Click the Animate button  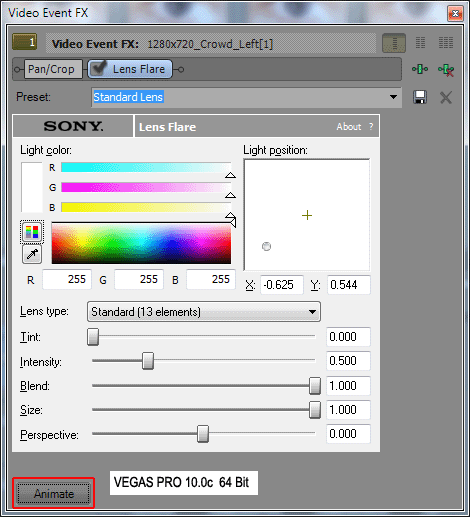(x=53, y=493)
